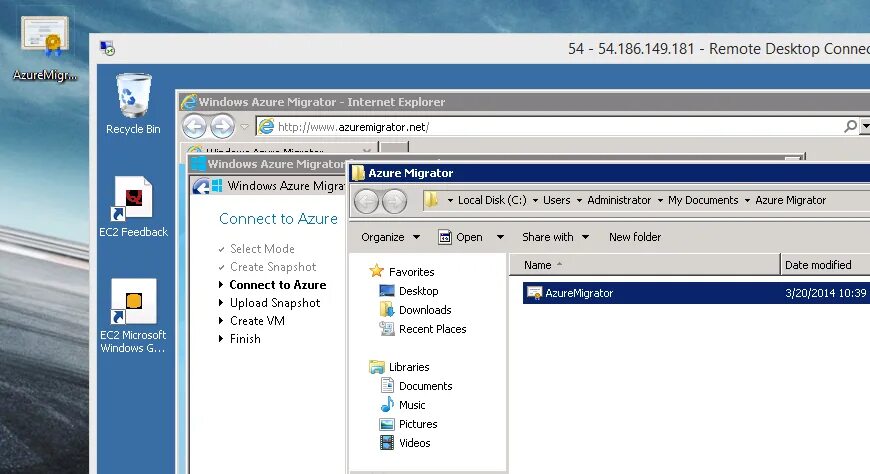
Task: Select the Connect to Azure step
Action: (277, 285)
